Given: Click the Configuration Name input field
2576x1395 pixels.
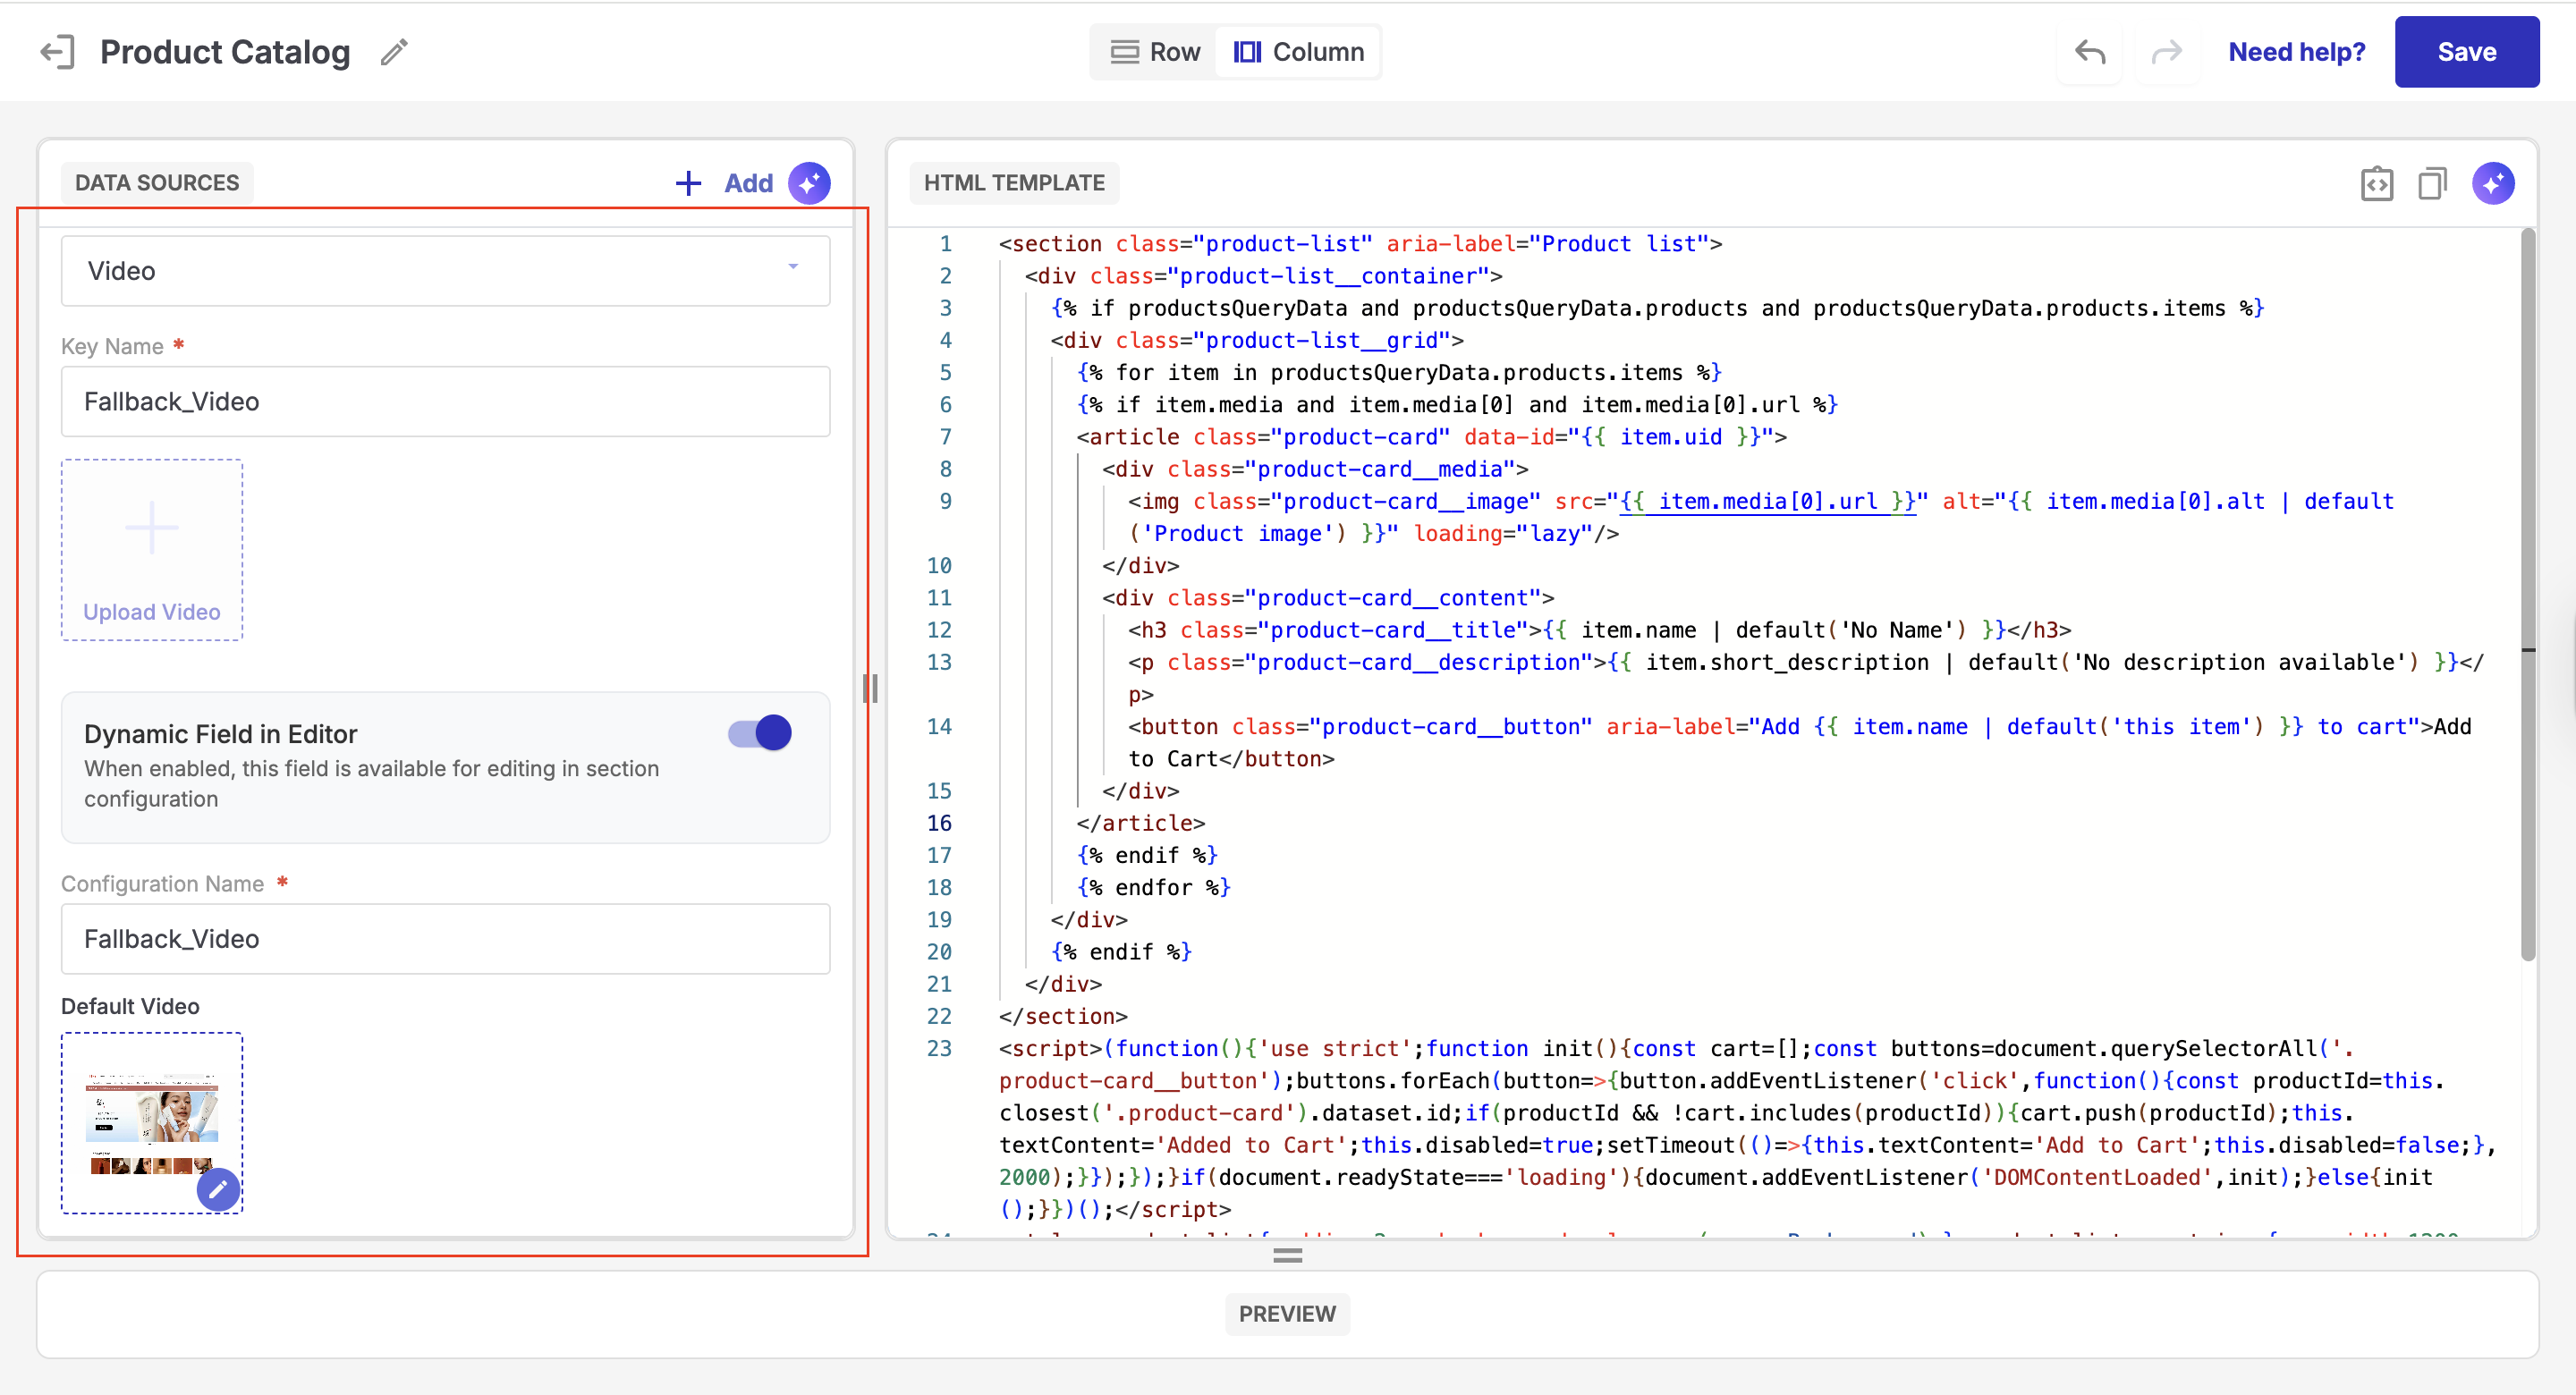Looking at the screenshot, I should 445,939.
